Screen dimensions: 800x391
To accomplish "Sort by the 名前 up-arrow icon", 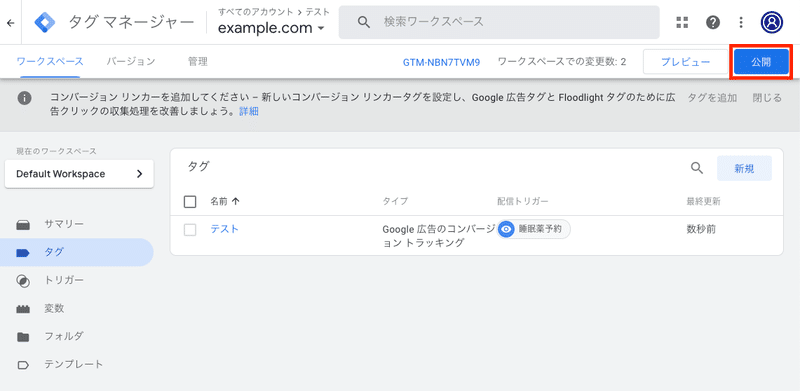I will (x=235, y=201).
